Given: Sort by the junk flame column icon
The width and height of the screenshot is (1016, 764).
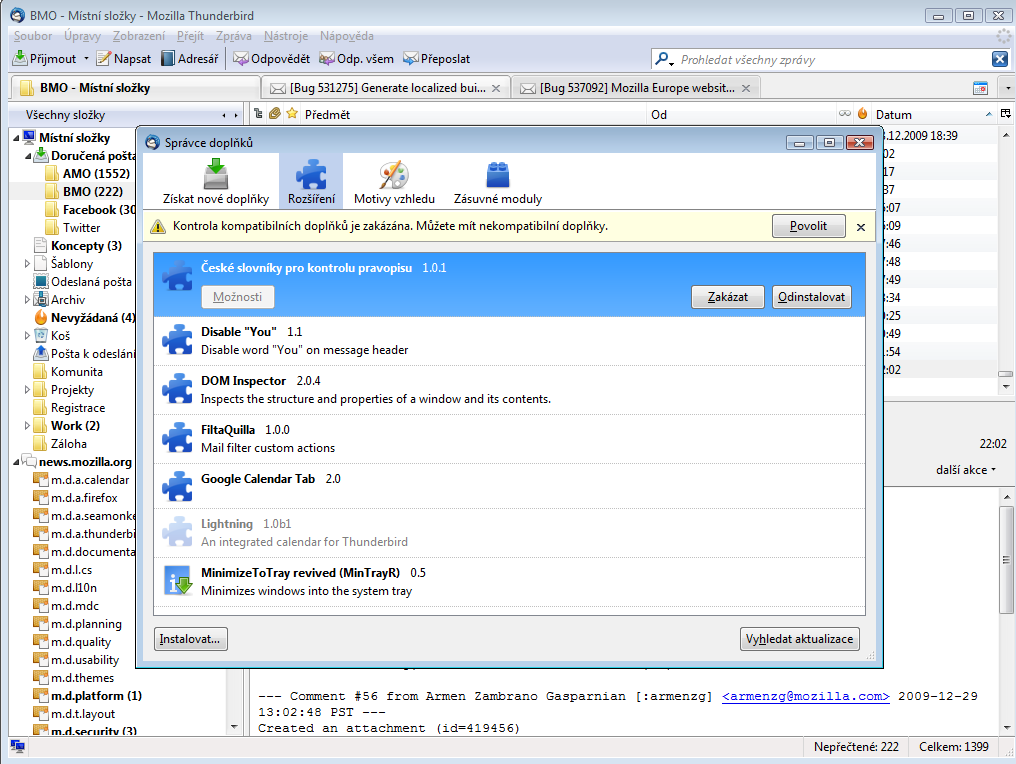Looking at the screenshot, I should (862, 114).
